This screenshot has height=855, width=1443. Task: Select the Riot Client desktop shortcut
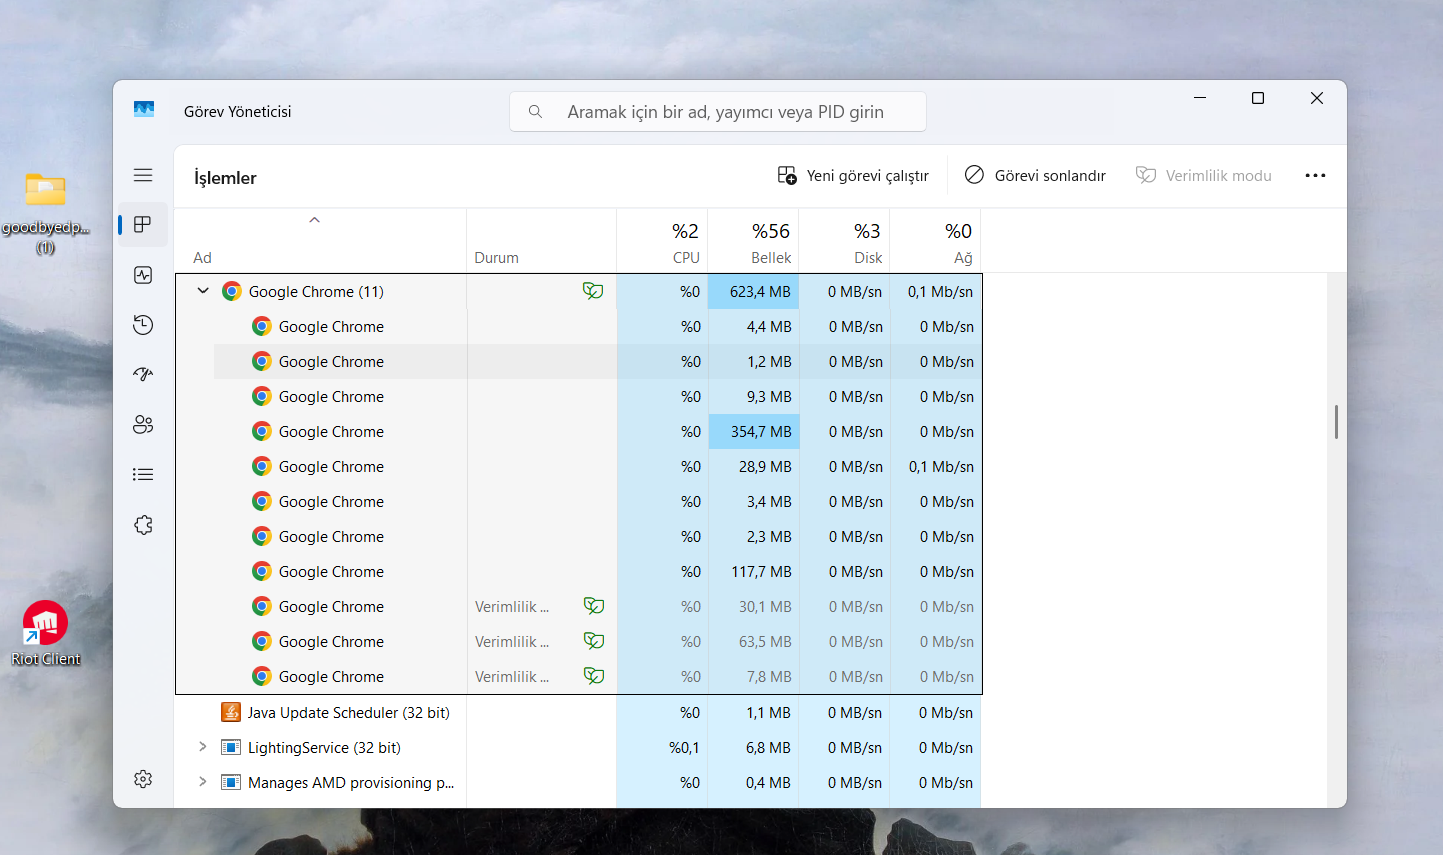[x=46, y=634]
